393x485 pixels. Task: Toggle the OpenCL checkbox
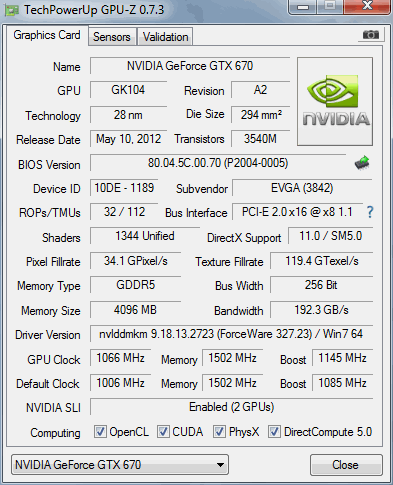tap(100, 432)
